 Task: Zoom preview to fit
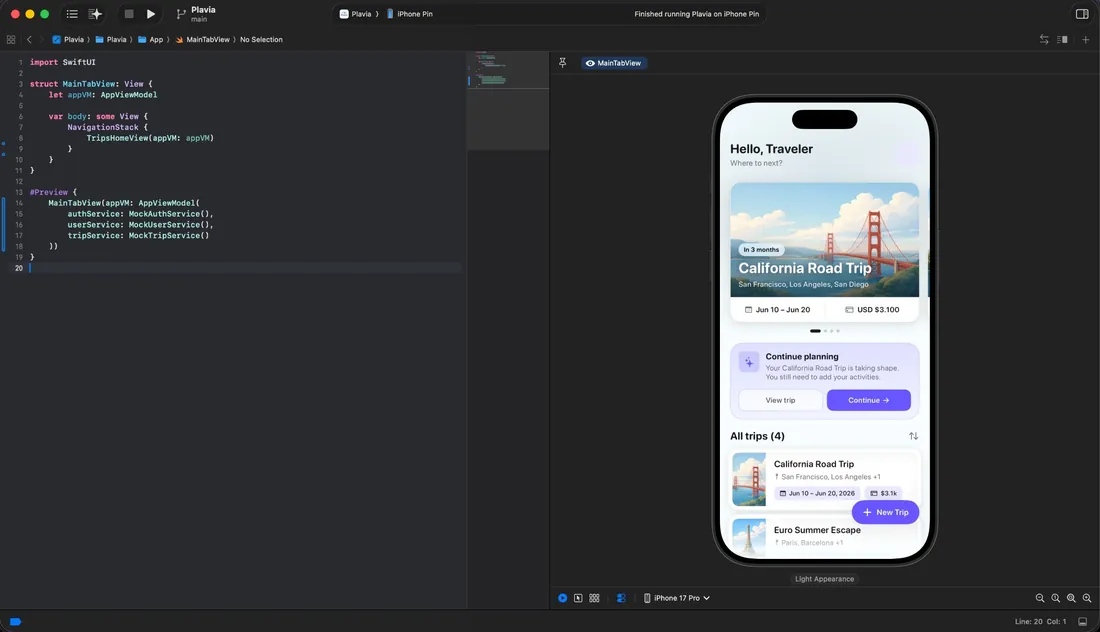coord(1071,598)
